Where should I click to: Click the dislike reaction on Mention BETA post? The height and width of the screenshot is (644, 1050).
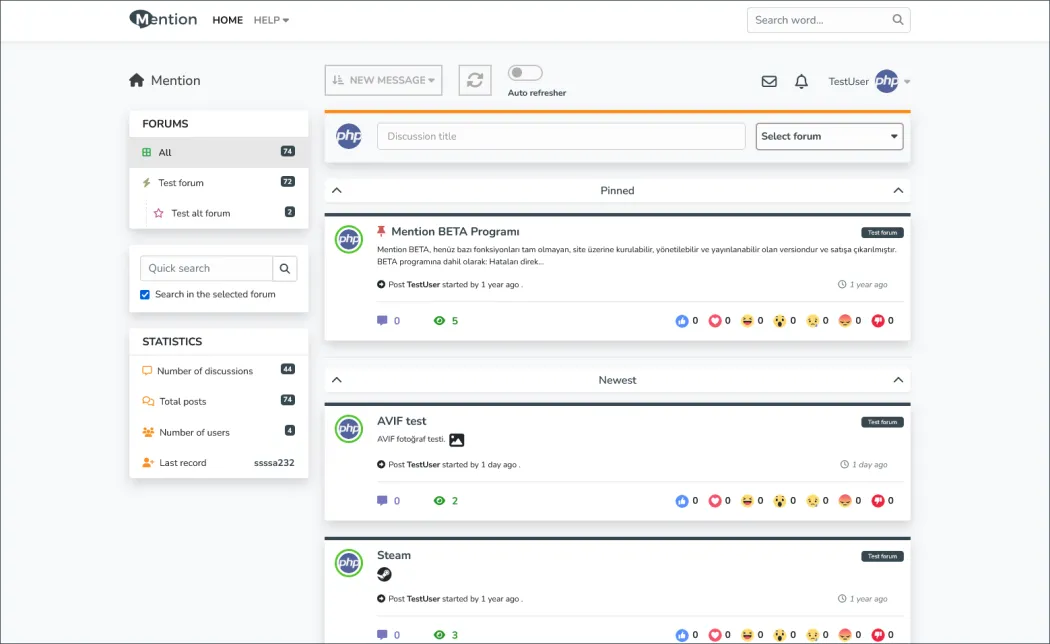click(878, 321)
